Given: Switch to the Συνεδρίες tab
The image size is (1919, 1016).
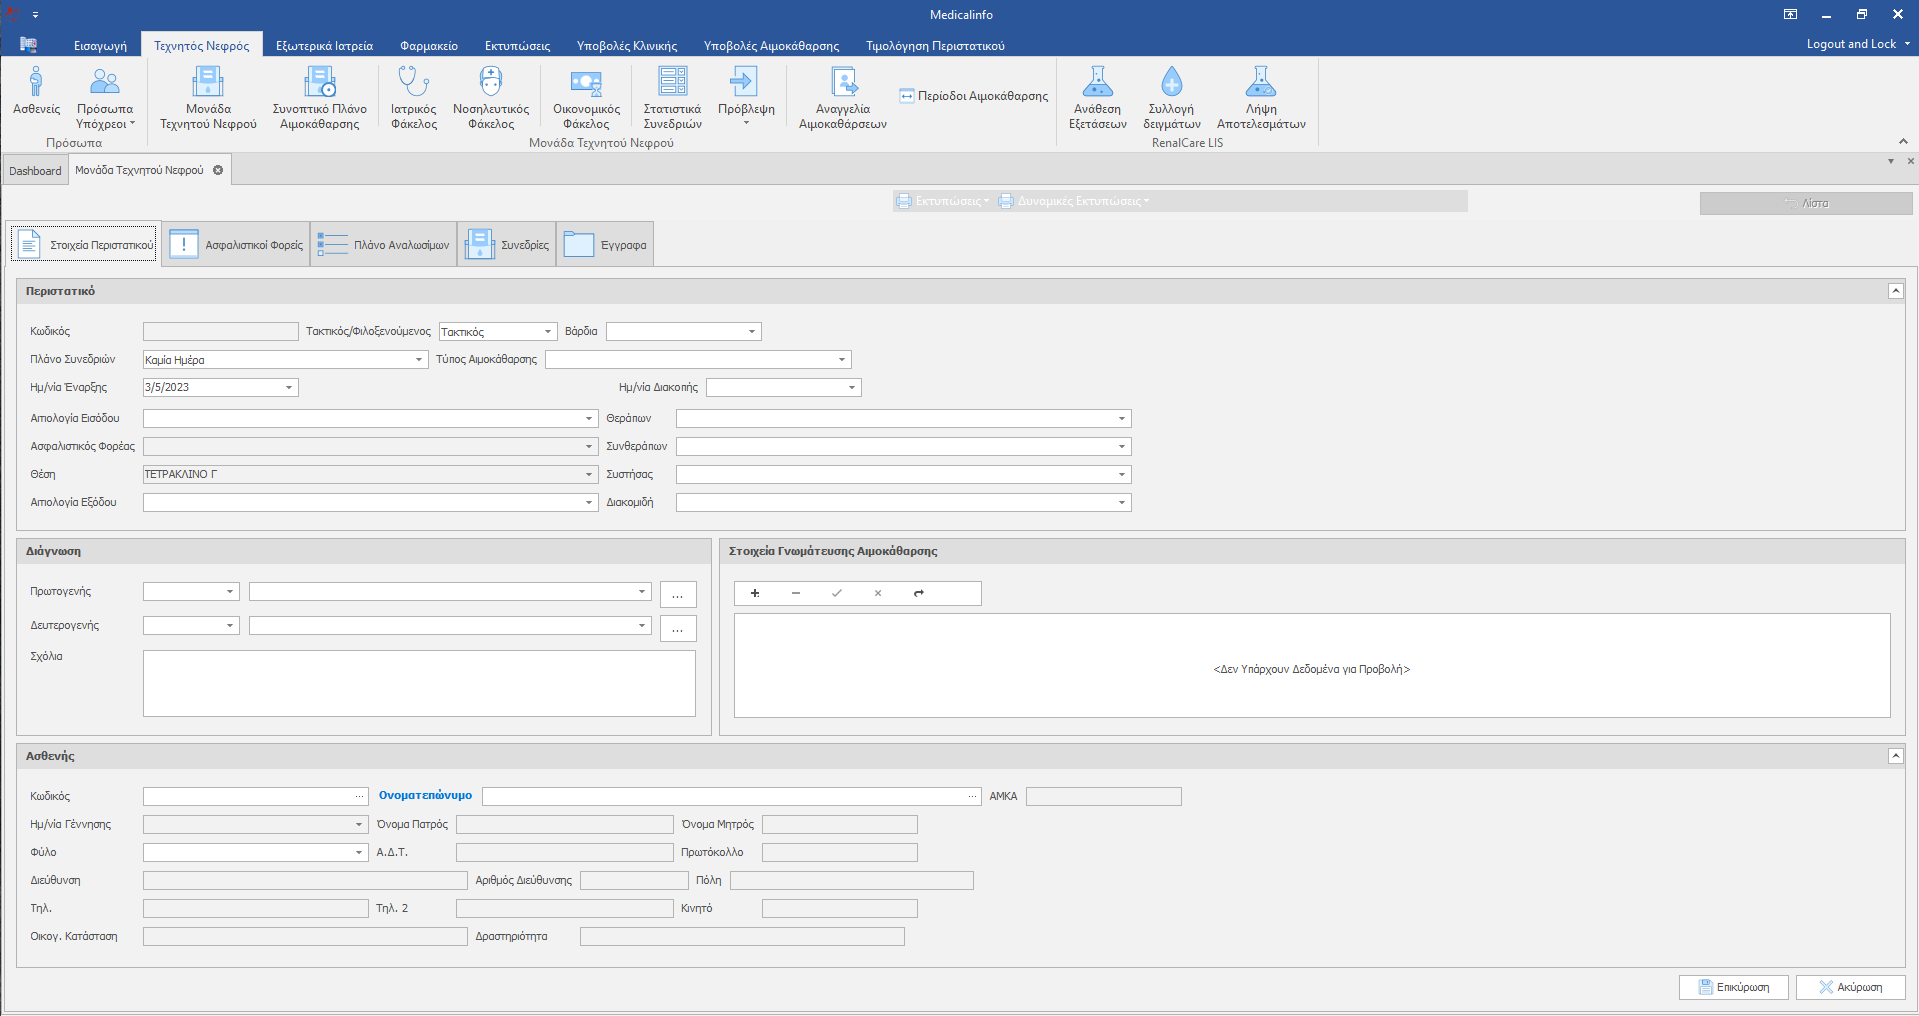Looking at the screenshot, I should point(507,245).
